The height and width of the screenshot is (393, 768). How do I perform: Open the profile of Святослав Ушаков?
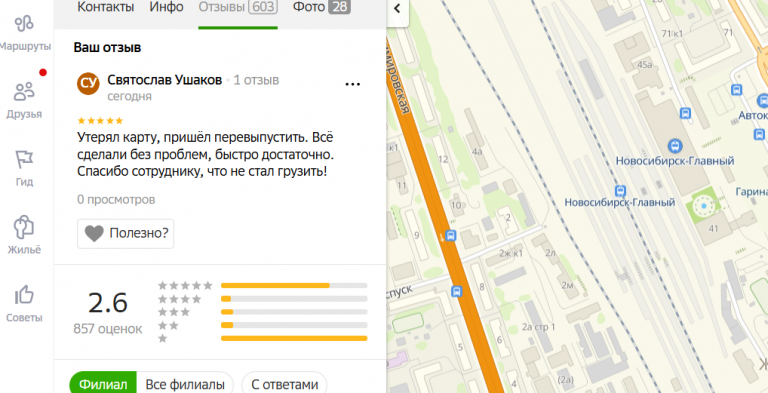[165, 80]
